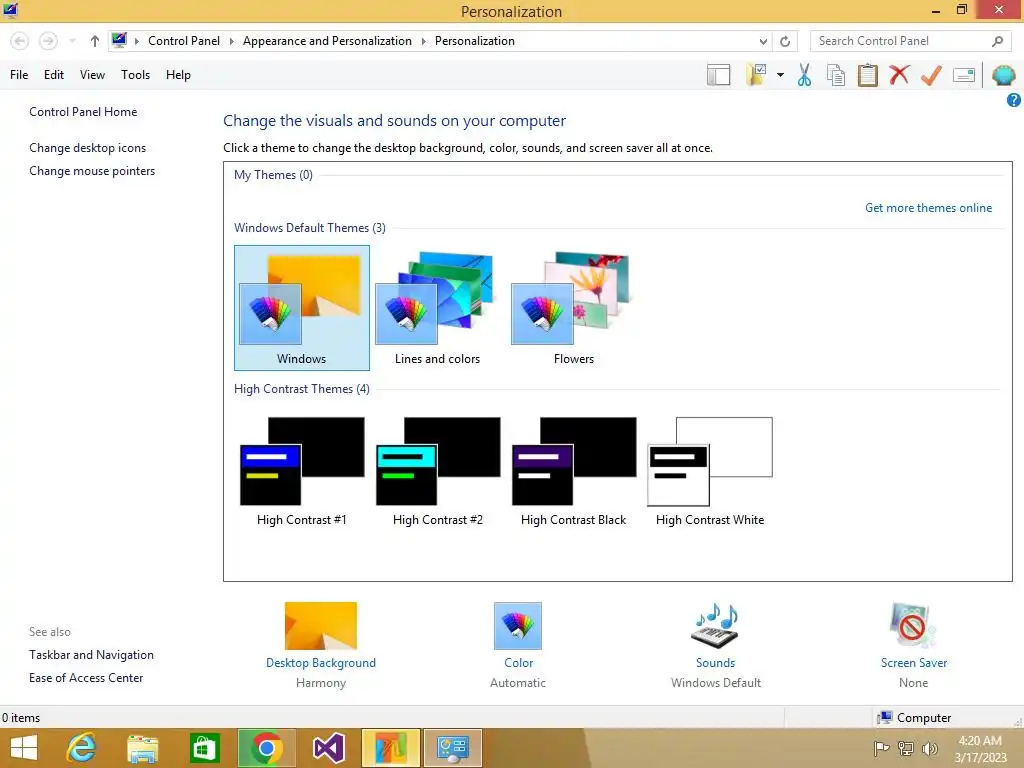
Task: Apply the High Contrast White theme
Action: click(x=710, y=472)
